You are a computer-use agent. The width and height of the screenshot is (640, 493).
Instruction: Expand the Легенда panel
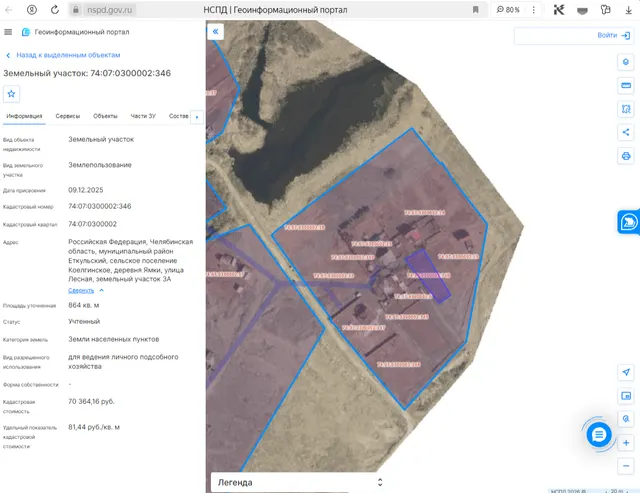tap(299, 482)
